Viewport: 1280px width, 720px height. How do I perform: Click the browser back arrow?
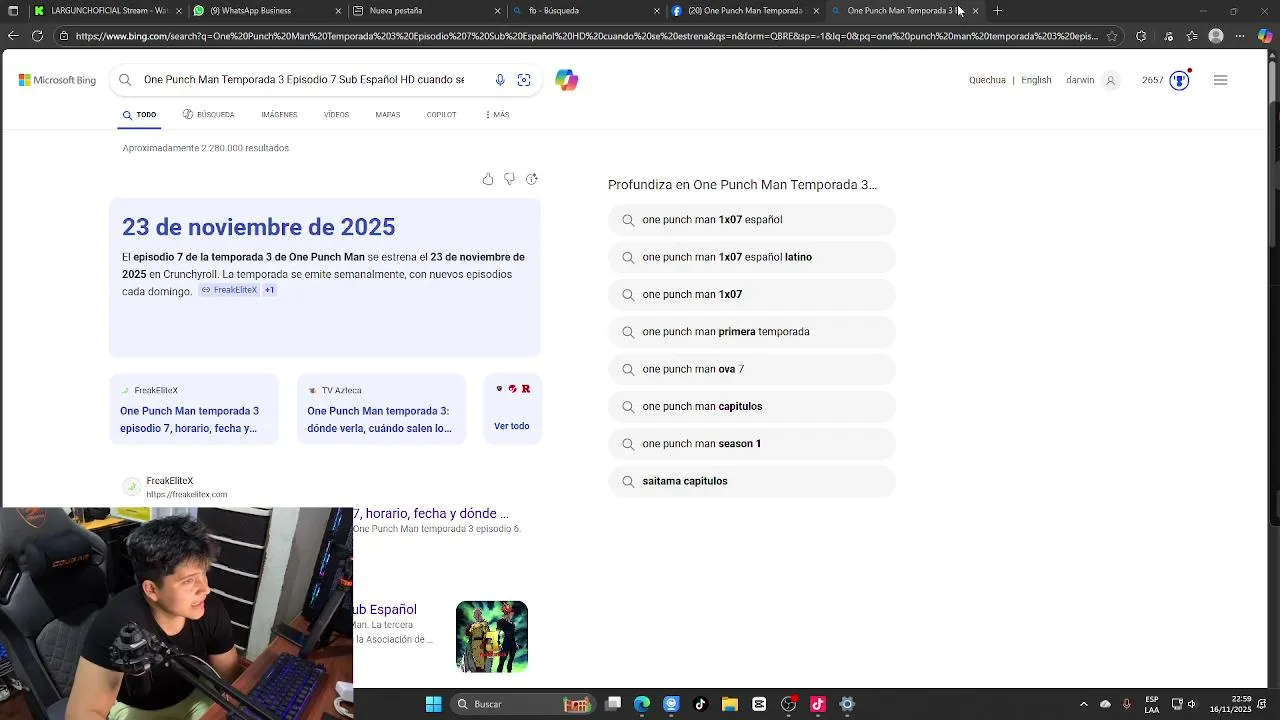13,36
